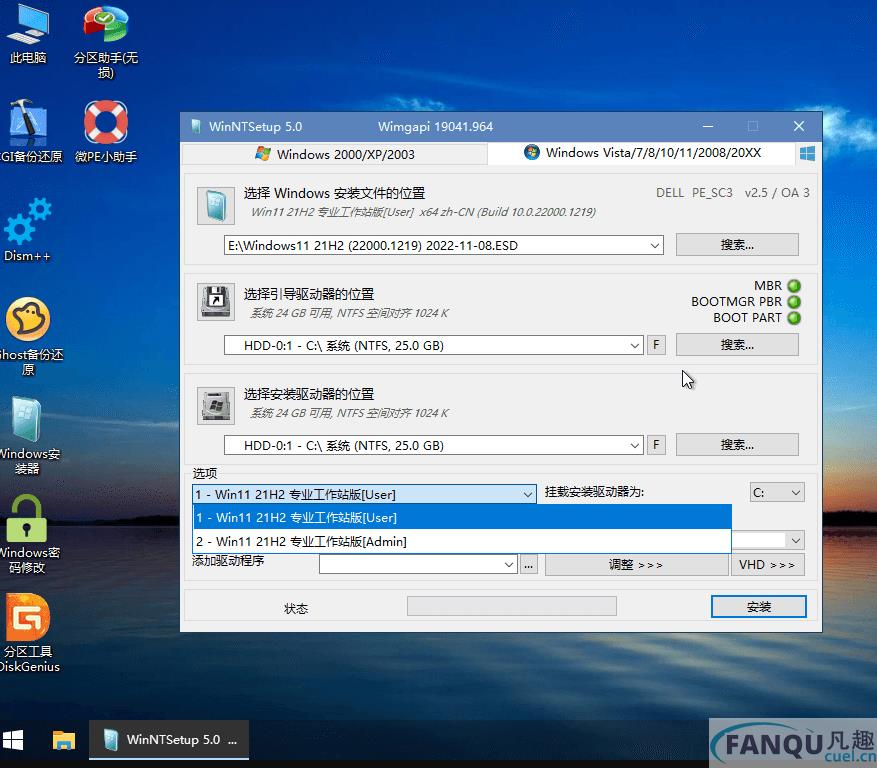Click the boot drive floppy disk icon
The height and width of the screenshot is (768, 877).
[x=216, y=302]
